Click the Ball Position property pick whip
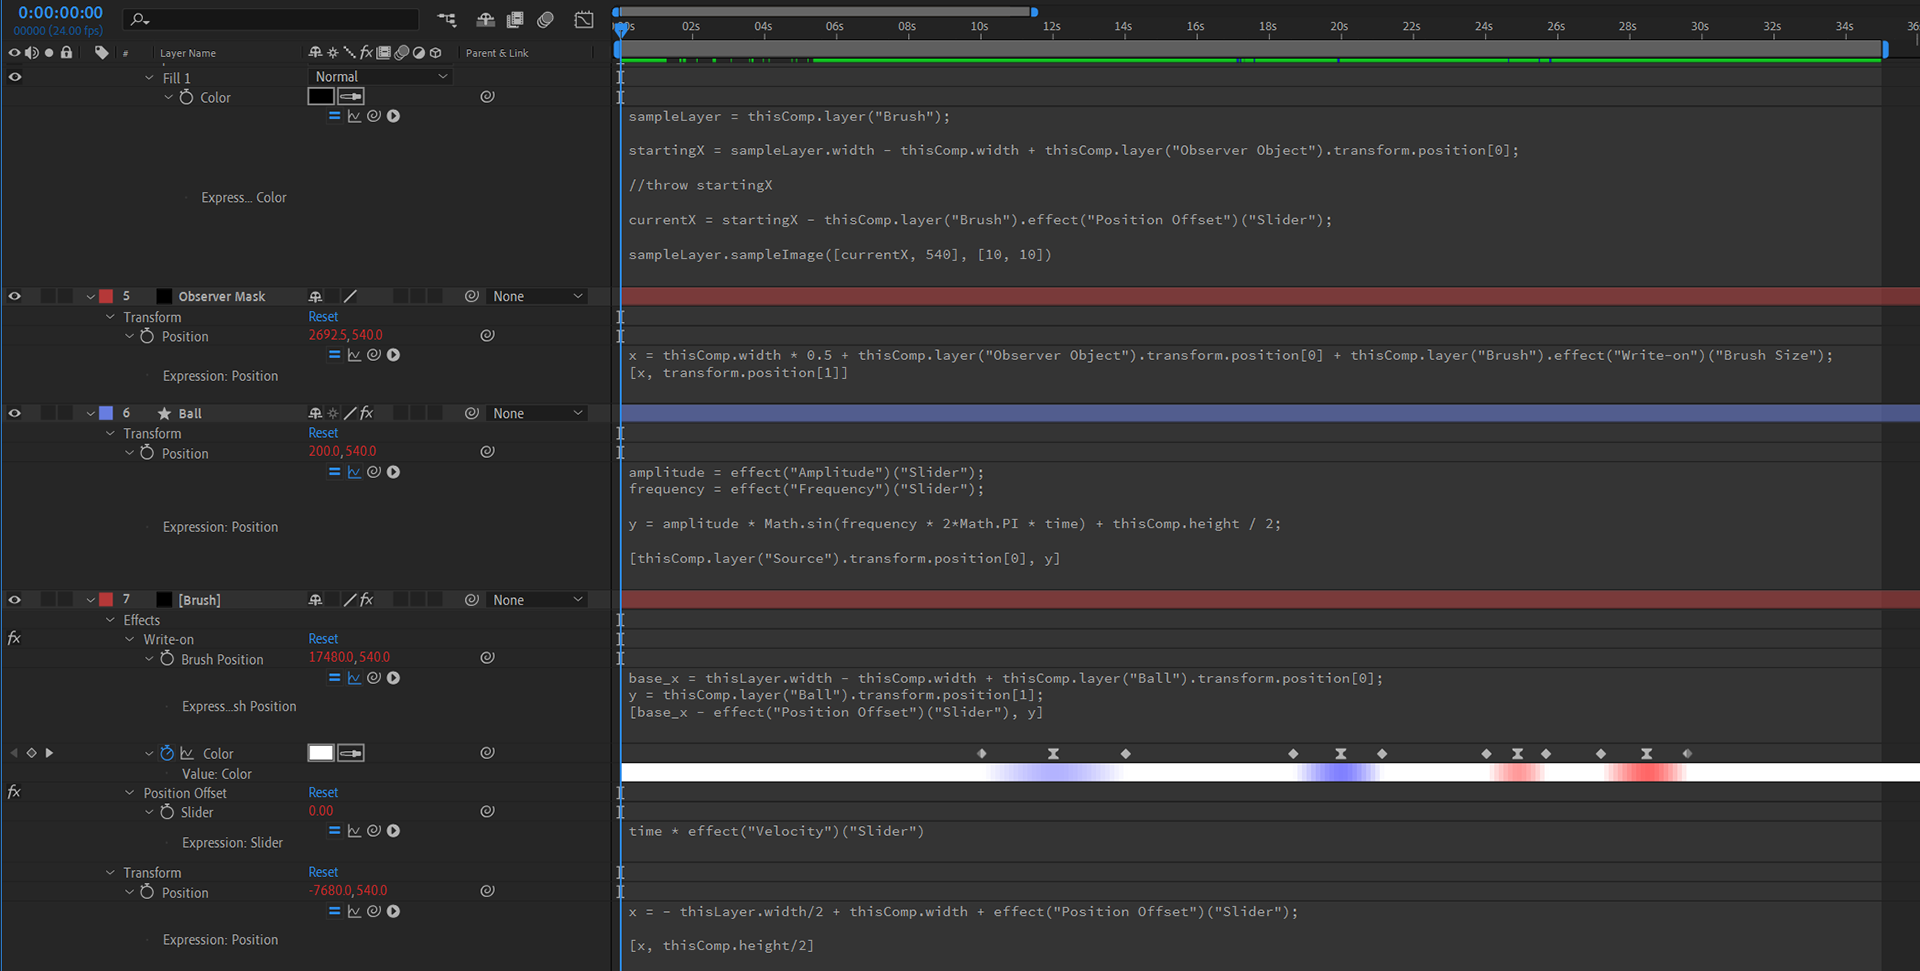The width and height of the screenshot is (1920, 971). pos(487,451)
